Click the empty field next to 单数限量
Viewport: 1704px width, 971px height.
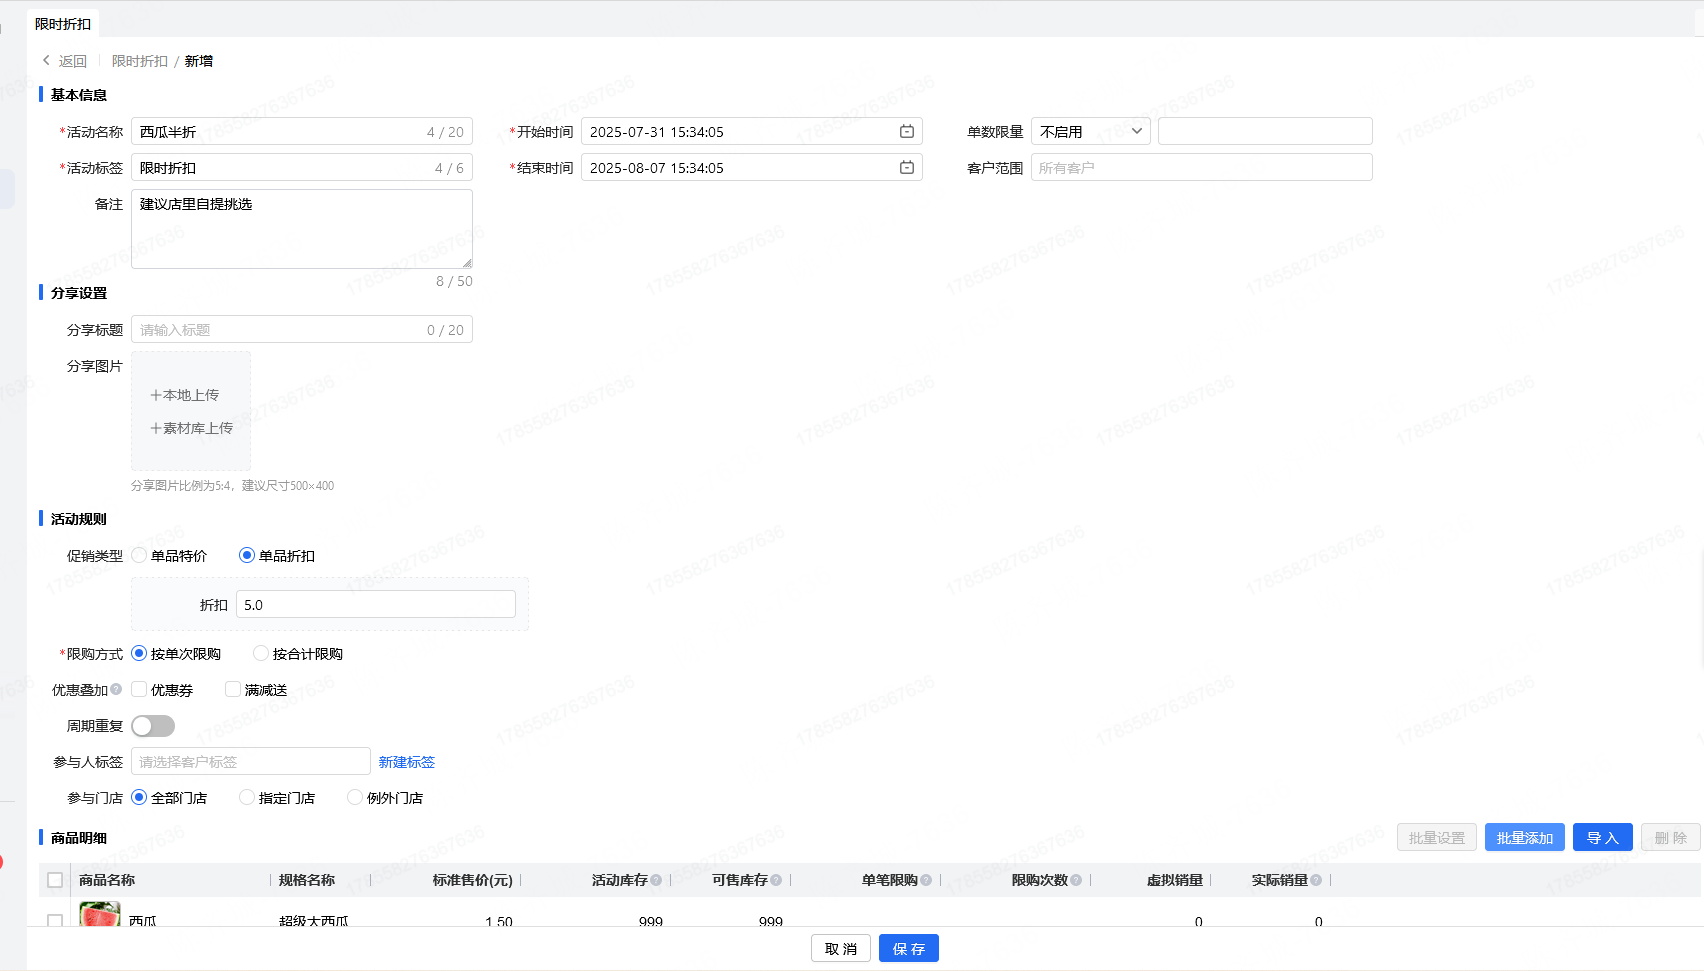click(1265, 131)
